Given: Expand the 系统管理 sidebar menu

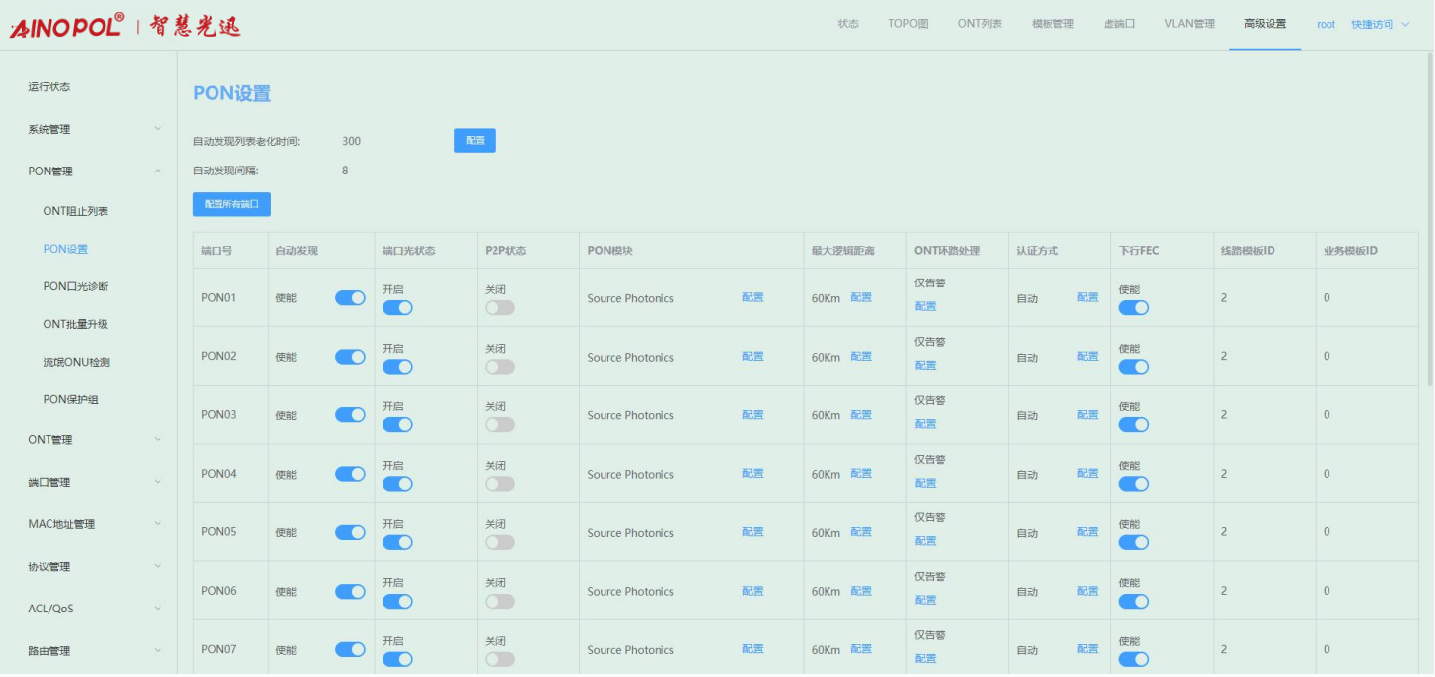Looking at the screenshot, I should pyautogui.click(x=157, y=129).
